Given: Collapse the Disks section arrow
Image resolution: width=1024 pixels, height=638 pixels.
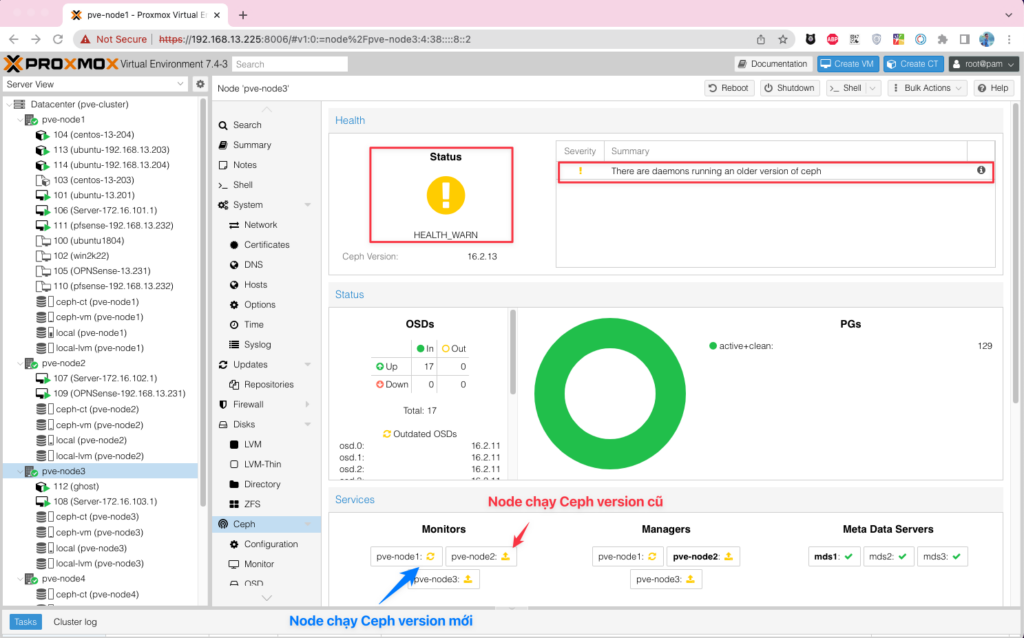Looking at the screenshot, I should (308, 424).
